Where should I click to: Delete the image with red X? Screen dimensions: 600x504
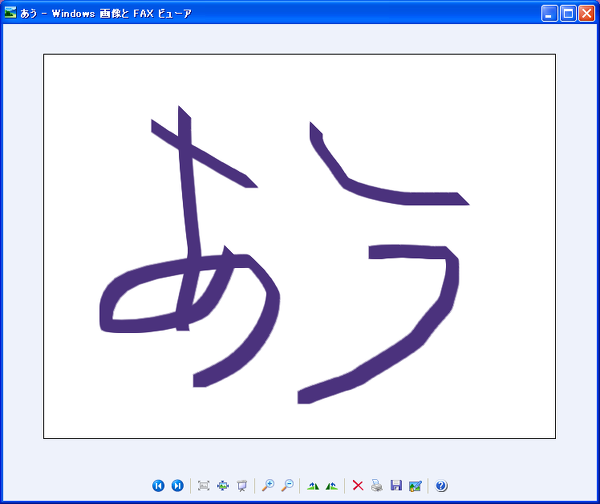pyautogui.click(x=357, y=486)
